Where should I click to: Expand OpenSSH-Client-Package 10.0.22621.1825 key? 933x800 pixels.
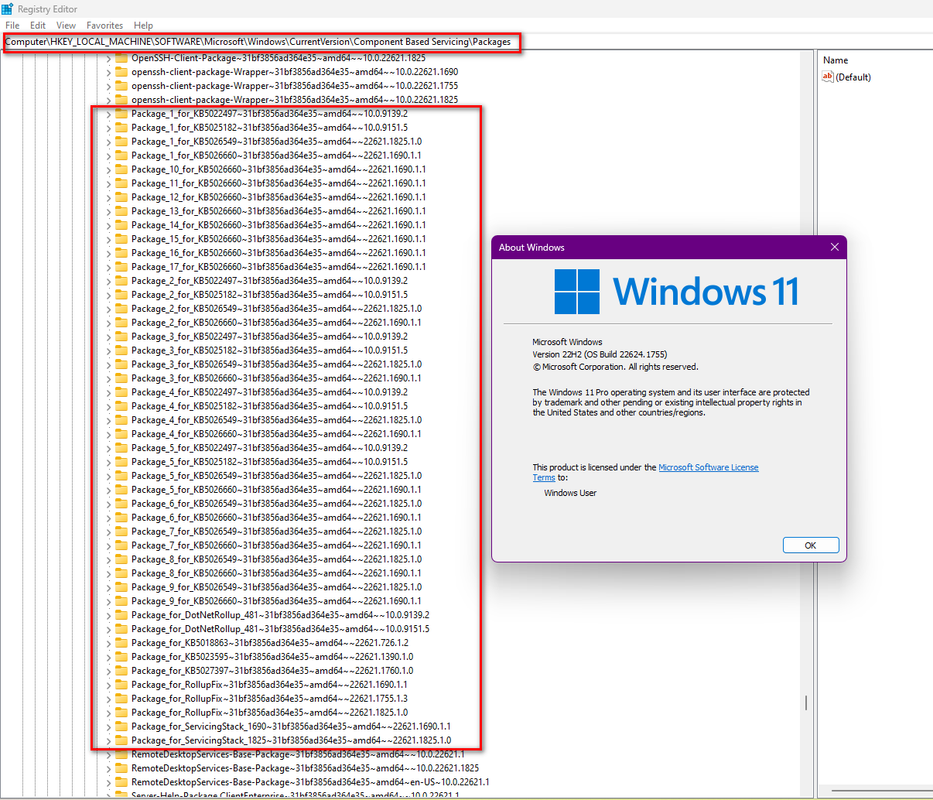pos(108,58)
